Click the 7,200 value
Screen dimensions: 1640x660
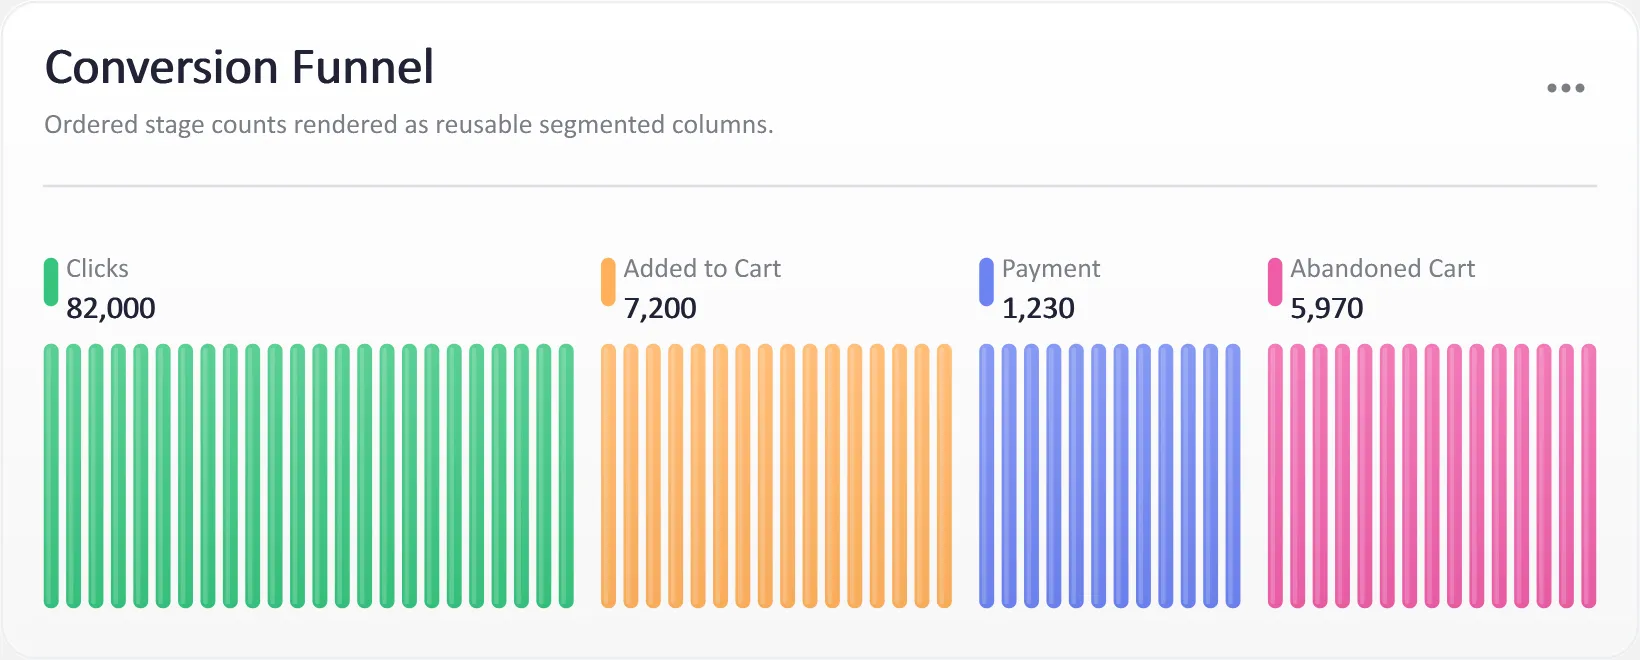[x=660, y=308]
